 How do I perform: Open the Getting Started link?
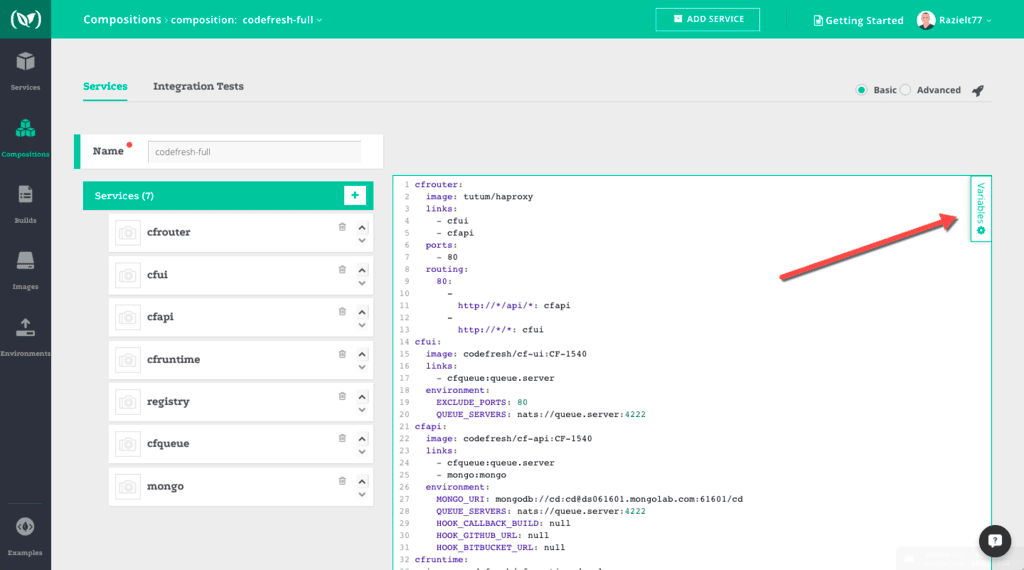(858, 20)
